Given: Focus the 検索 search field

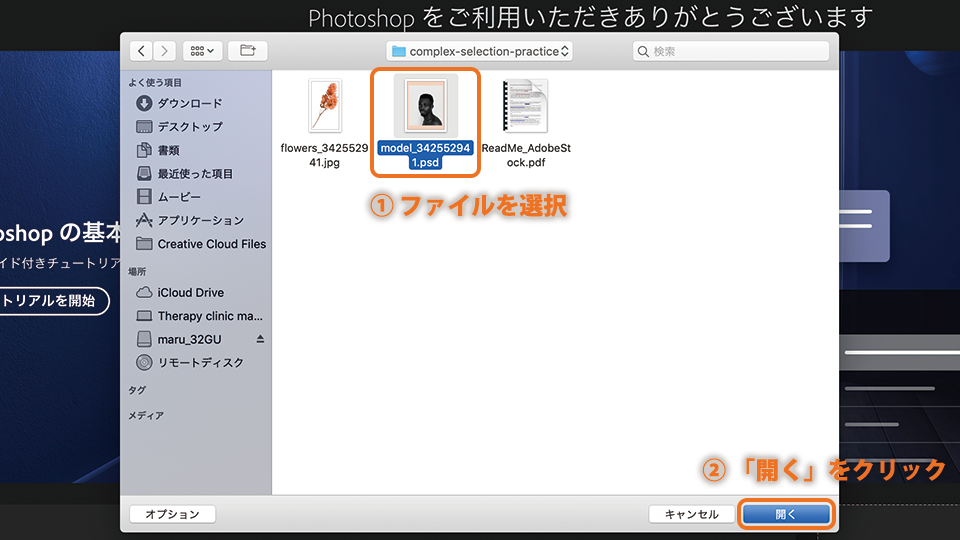Looking at the screenshot, I should (x=731, y=51).
